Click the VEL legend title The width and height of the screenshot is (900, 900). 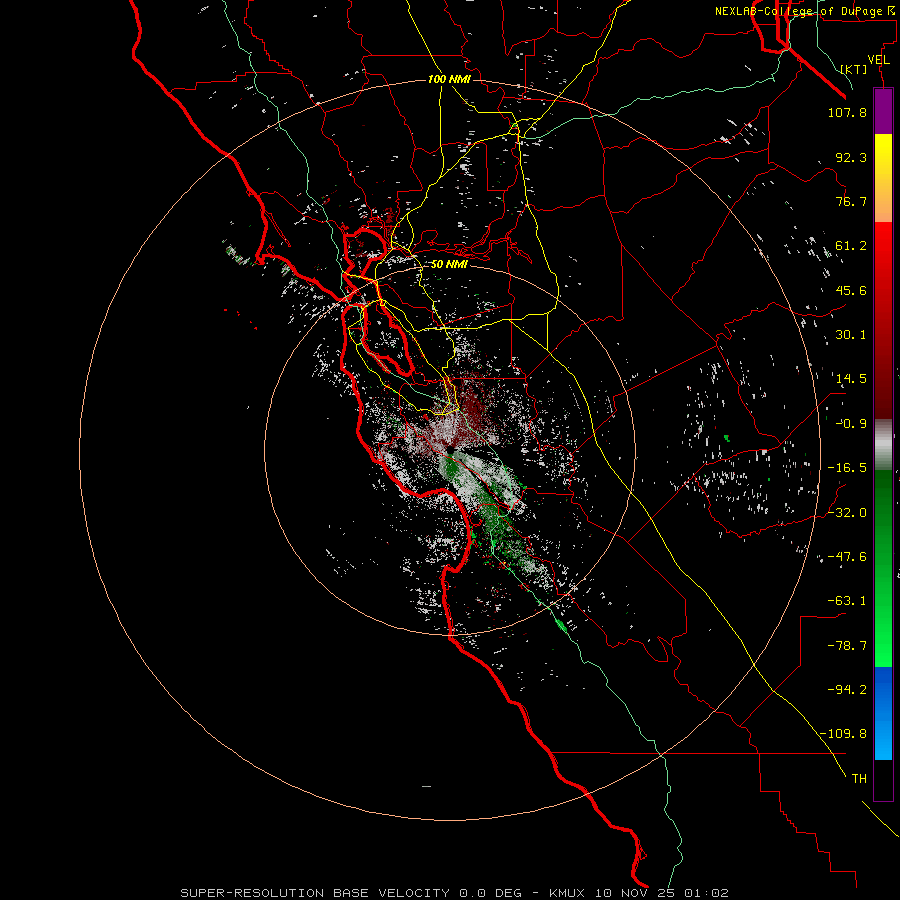[x=878, y=60]
